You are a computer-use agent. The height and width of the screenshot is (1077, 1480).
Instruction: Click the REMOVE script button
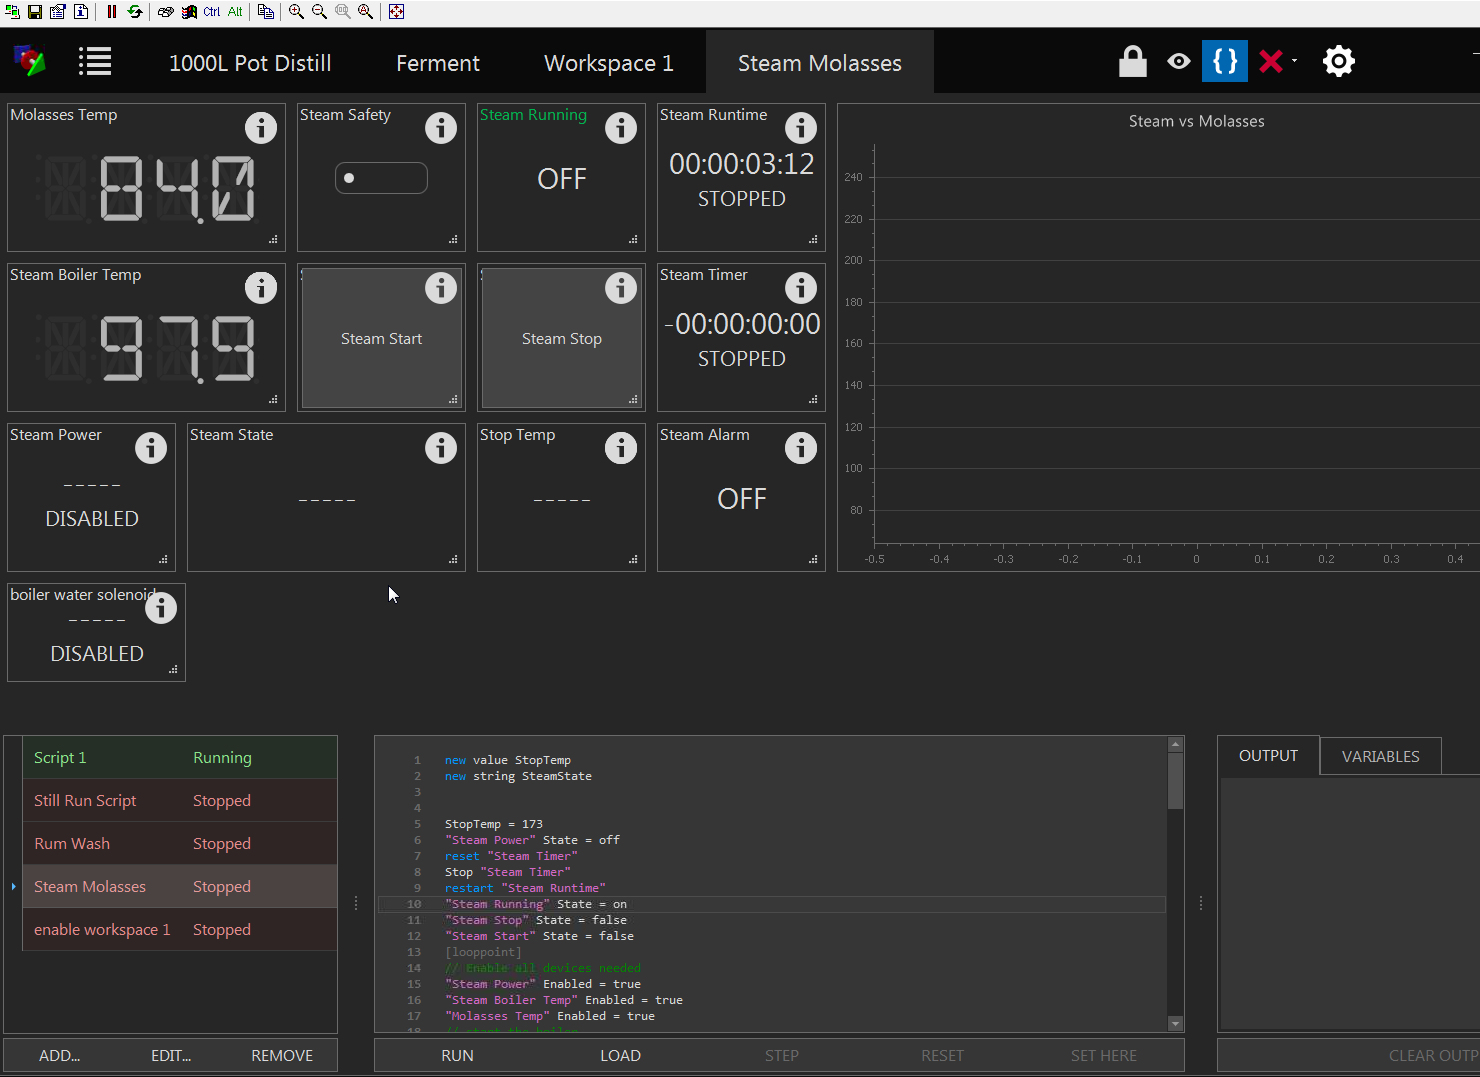click(x=282, y=1055)
